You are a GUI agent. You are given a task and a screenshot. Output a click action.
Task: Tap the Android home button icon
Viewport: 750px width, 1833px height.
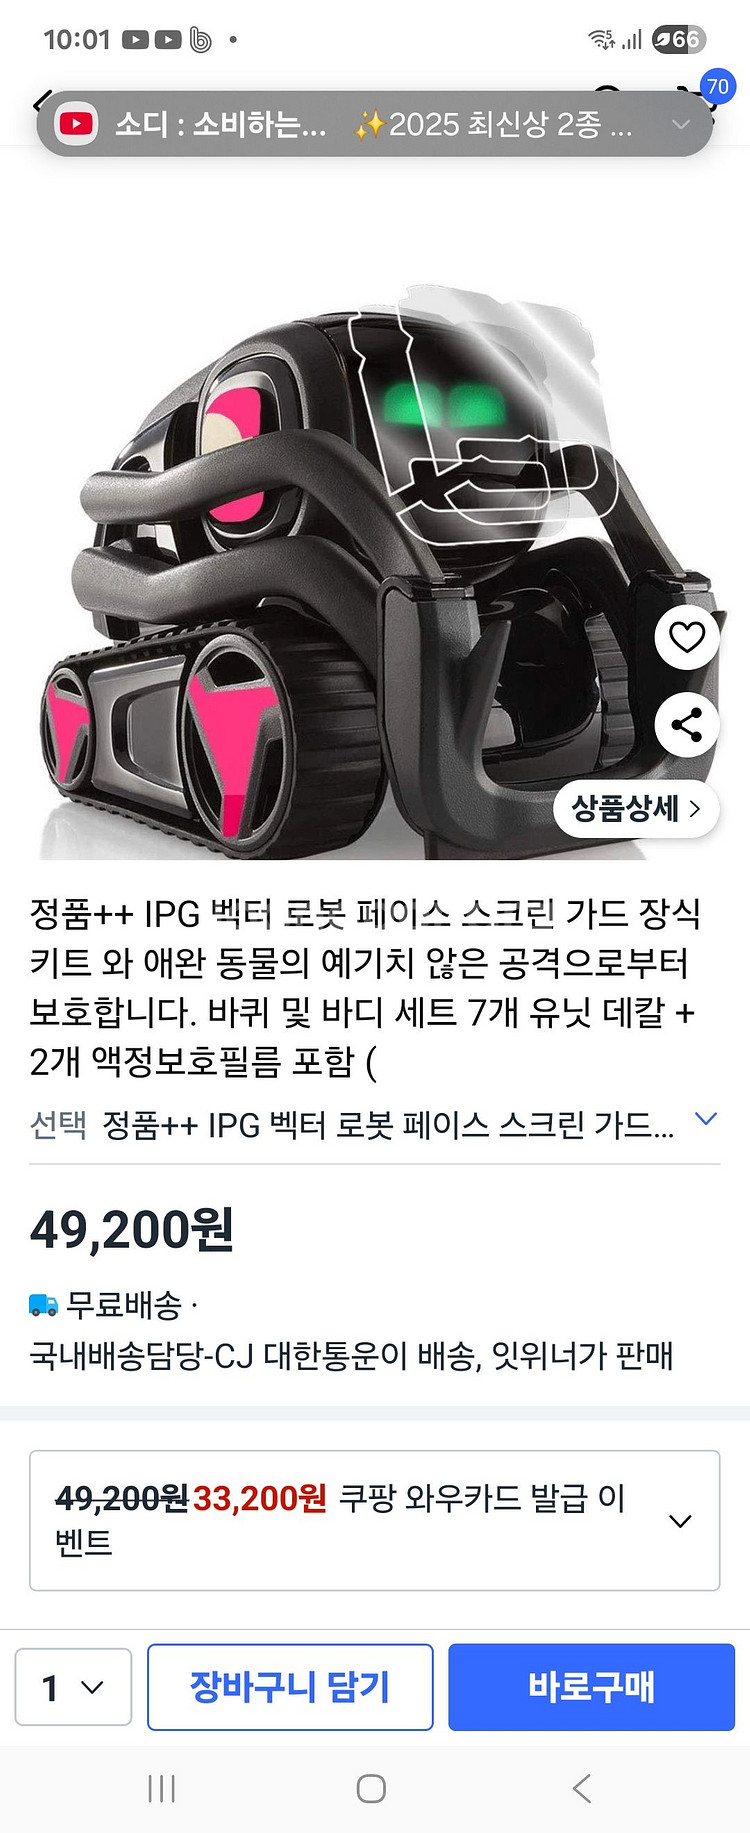click(x=371, y=1789)
